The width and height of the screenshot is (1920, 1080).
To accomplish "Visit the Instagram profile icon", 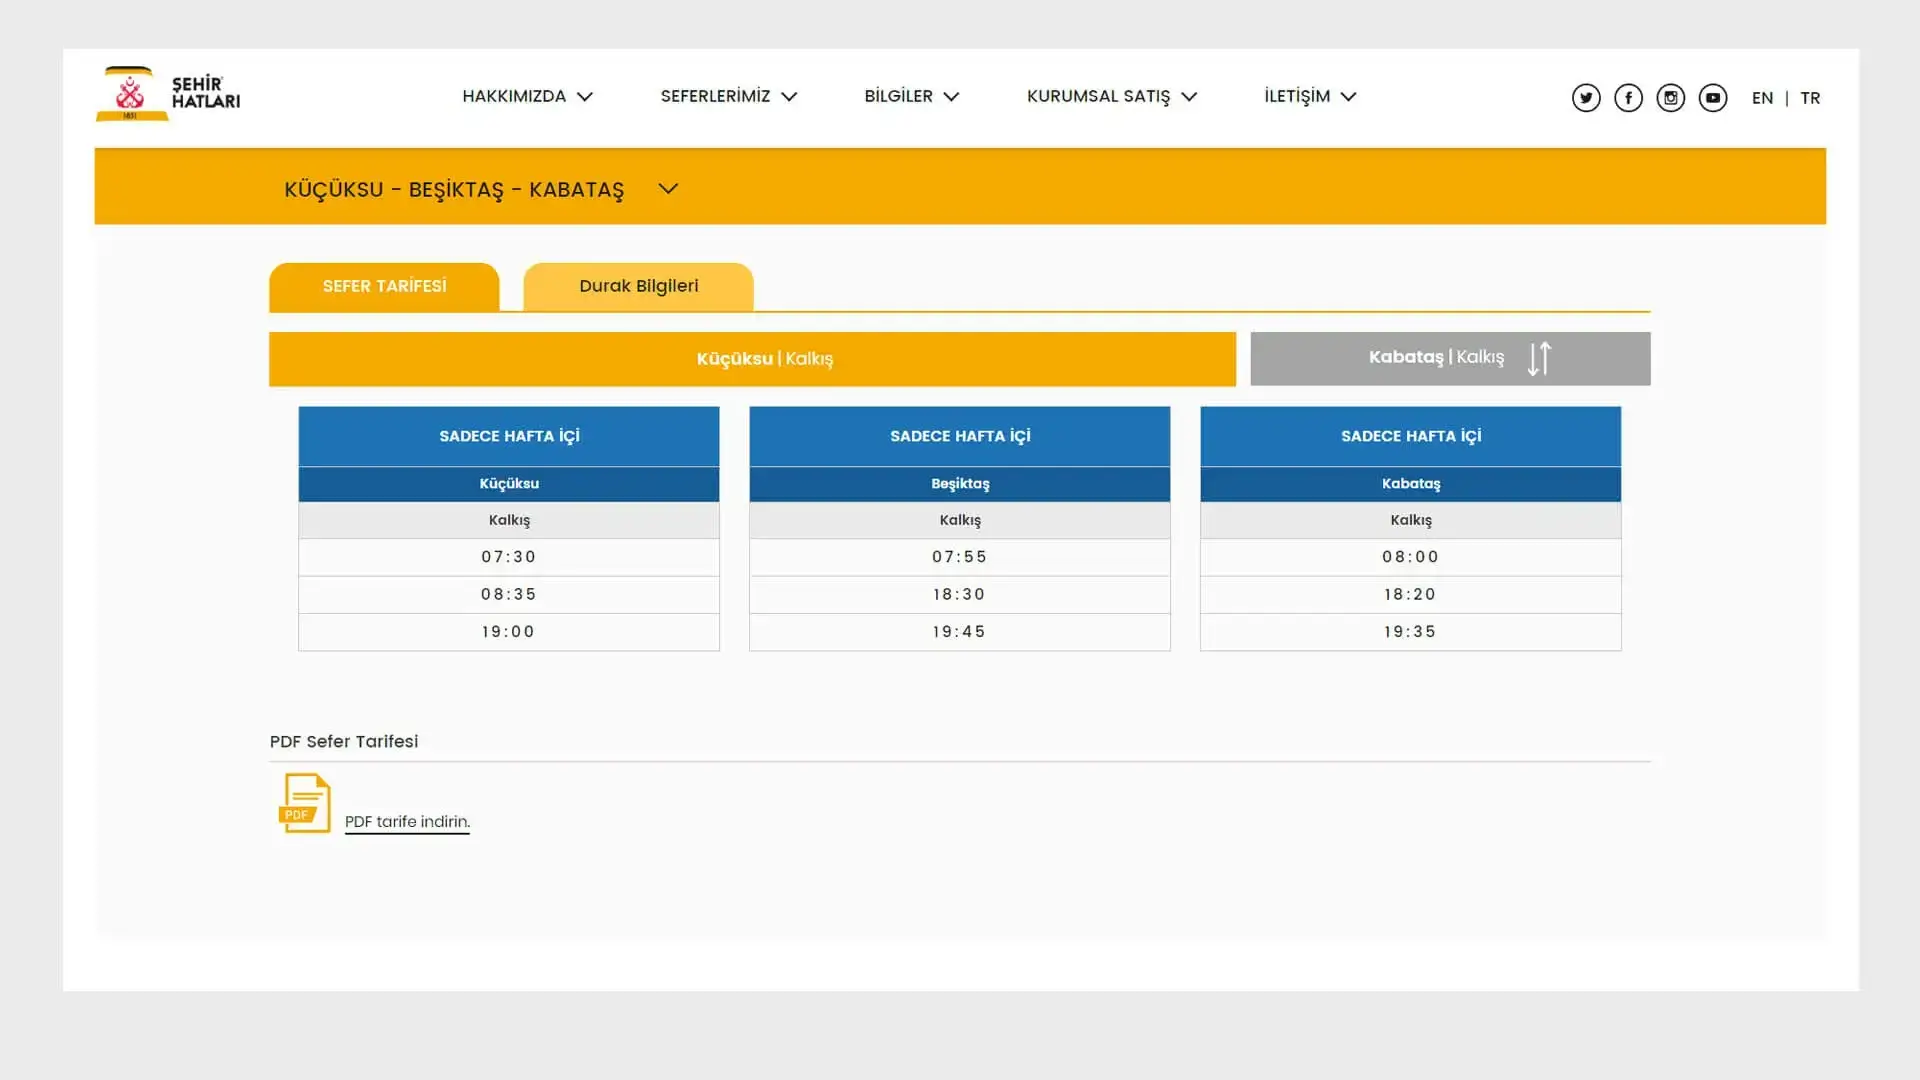I will click(x=1670, y=97).
